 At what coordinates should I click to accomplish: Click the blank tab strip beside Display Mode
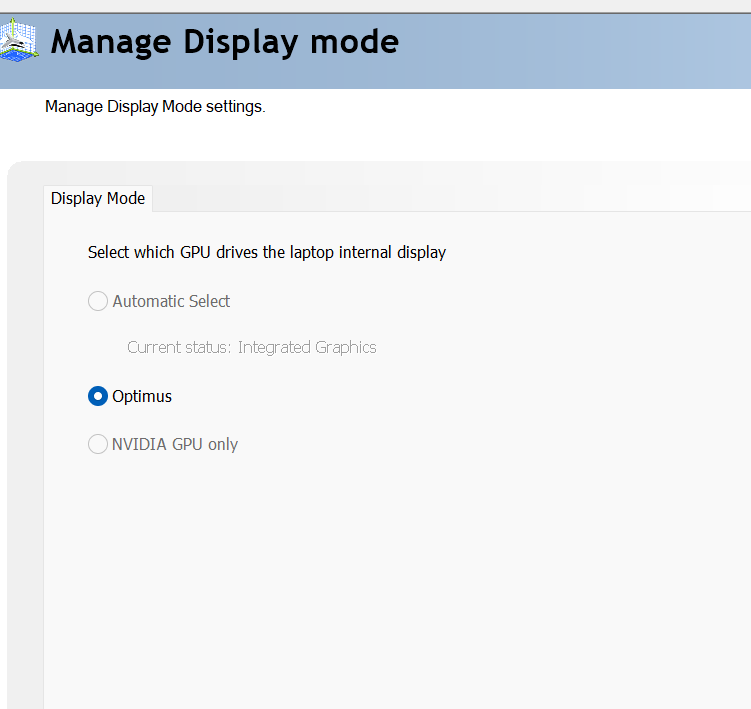(450, 198)
